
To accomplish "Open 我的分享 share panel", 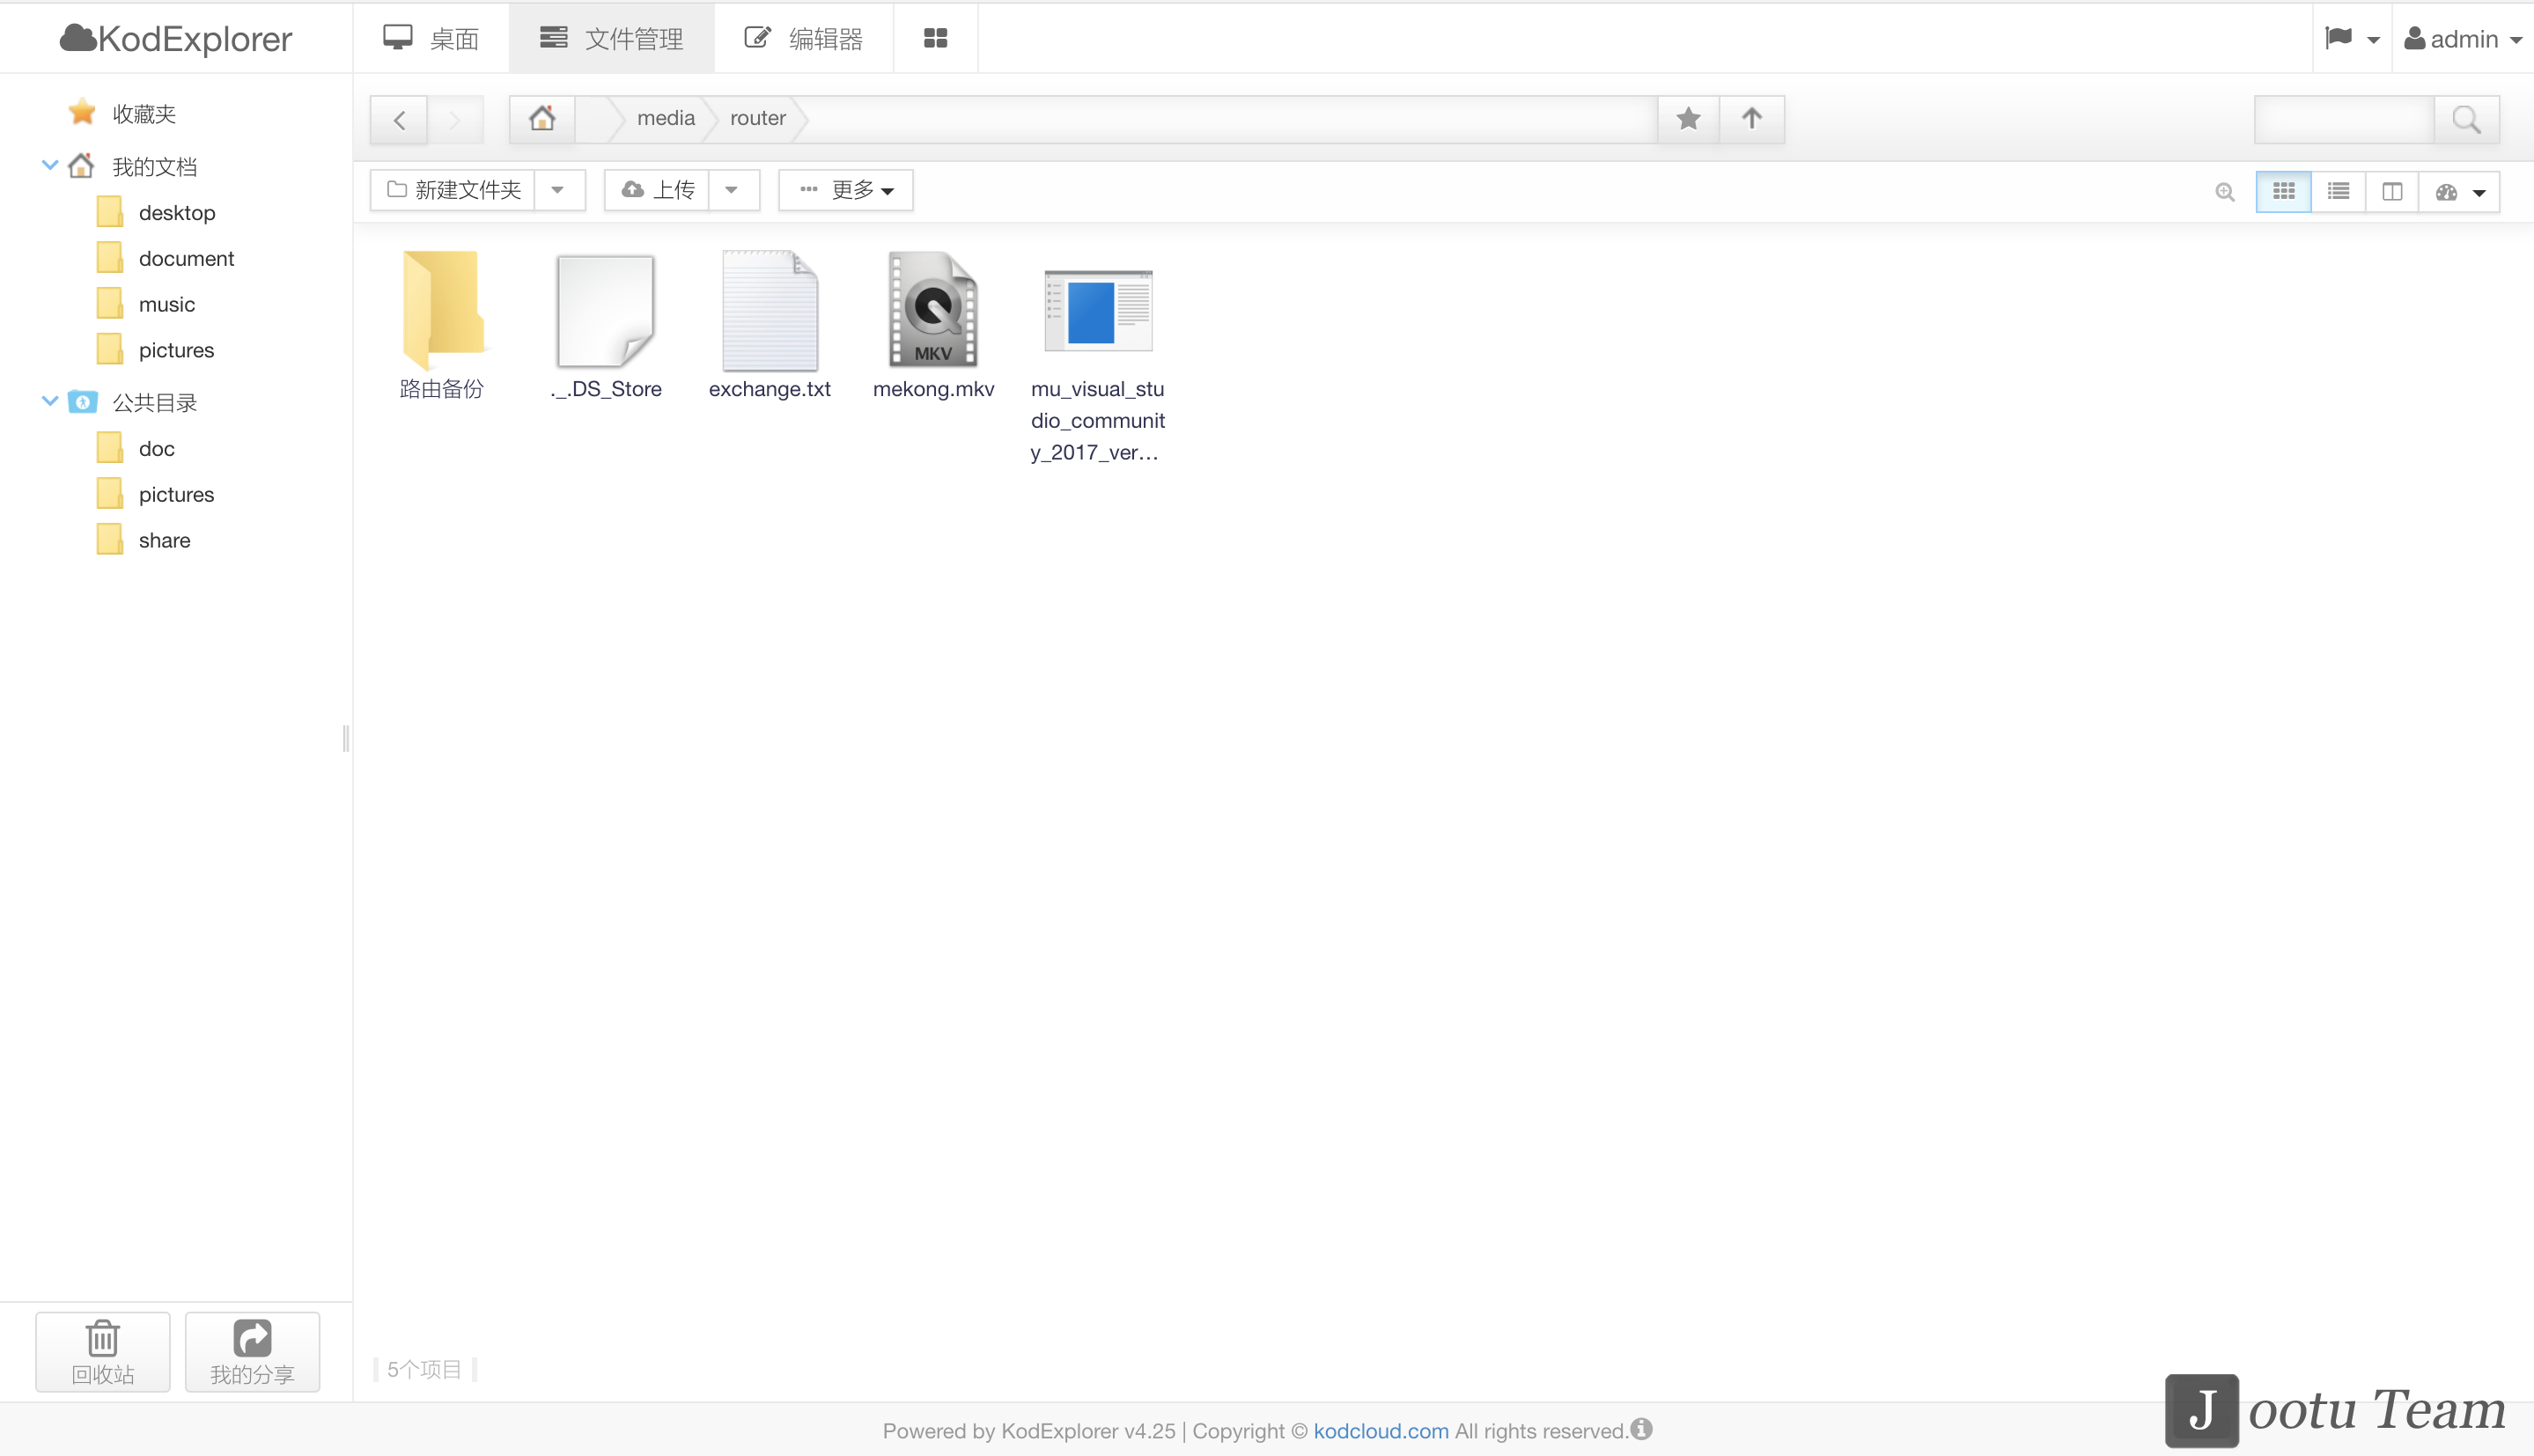I will tap(252, 1351).
